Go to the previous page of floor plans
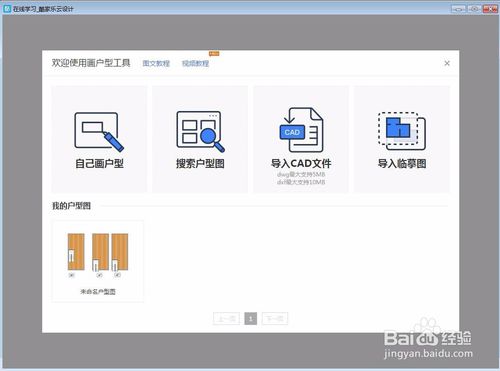Viewport: 500px width, 371px height. [x=226, y=319]
